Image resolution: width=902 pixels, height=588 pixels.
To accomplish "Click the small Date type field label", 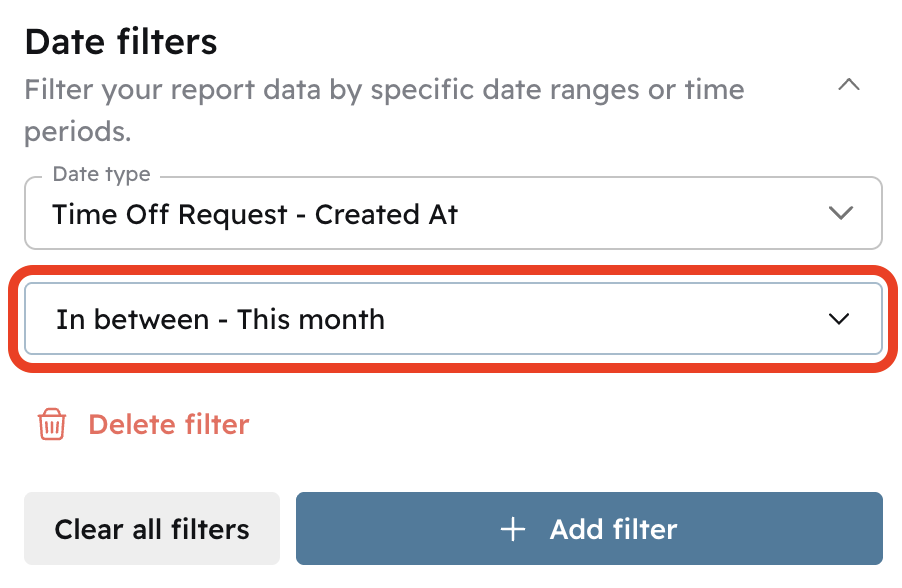I will [101, 174].
